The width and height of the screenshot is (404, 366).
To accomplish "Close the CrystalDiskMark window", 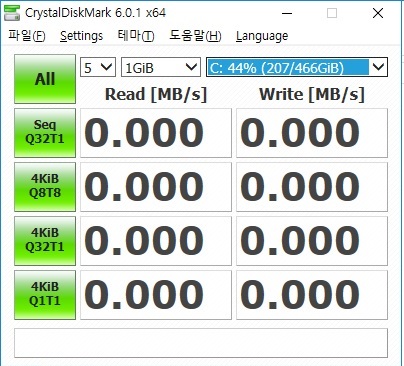I will [378, 13].
